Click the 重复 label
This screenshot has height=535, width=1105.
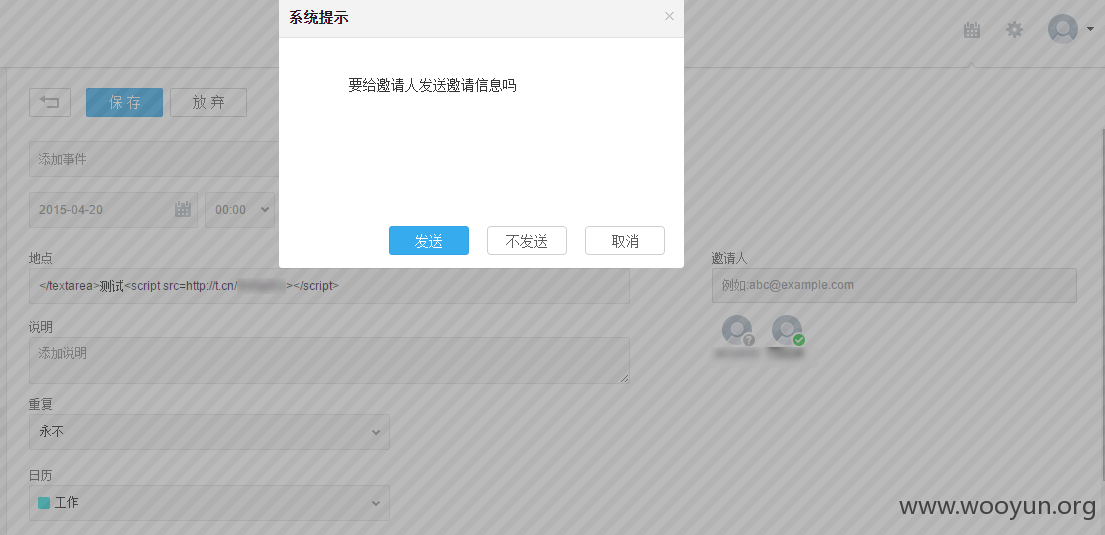tap(41, 405)
